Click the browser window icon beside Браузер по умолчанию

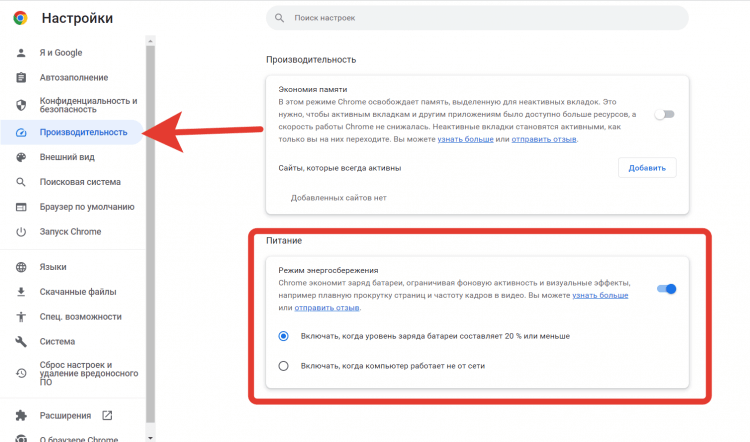pos(21,207)
